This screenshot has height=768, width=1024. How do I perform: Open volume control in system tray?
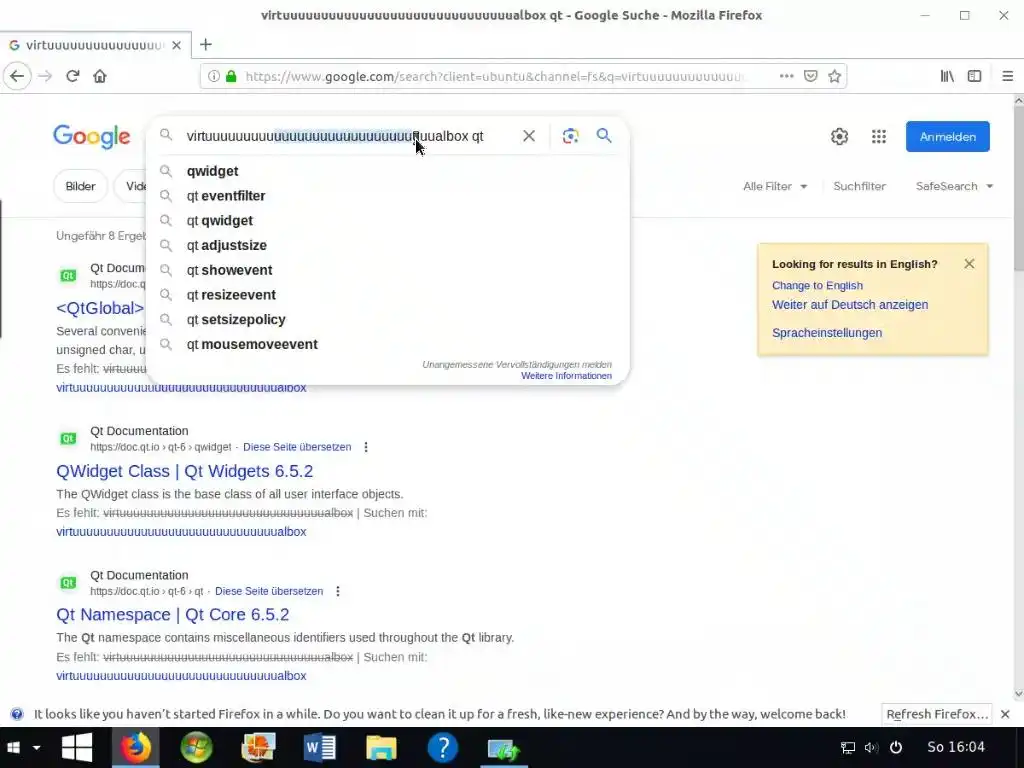871,747
